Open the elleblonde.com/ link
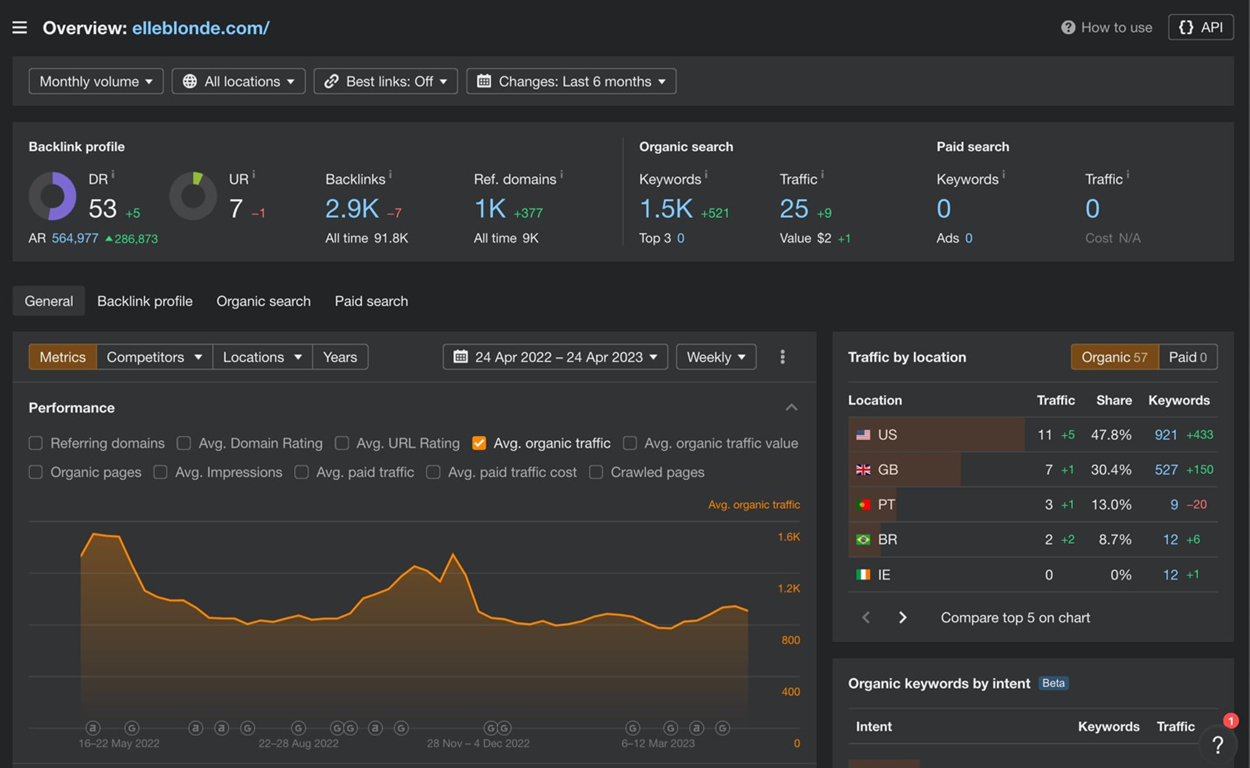This screenshot has width=1250, height=768. click(x=201, y=28)
